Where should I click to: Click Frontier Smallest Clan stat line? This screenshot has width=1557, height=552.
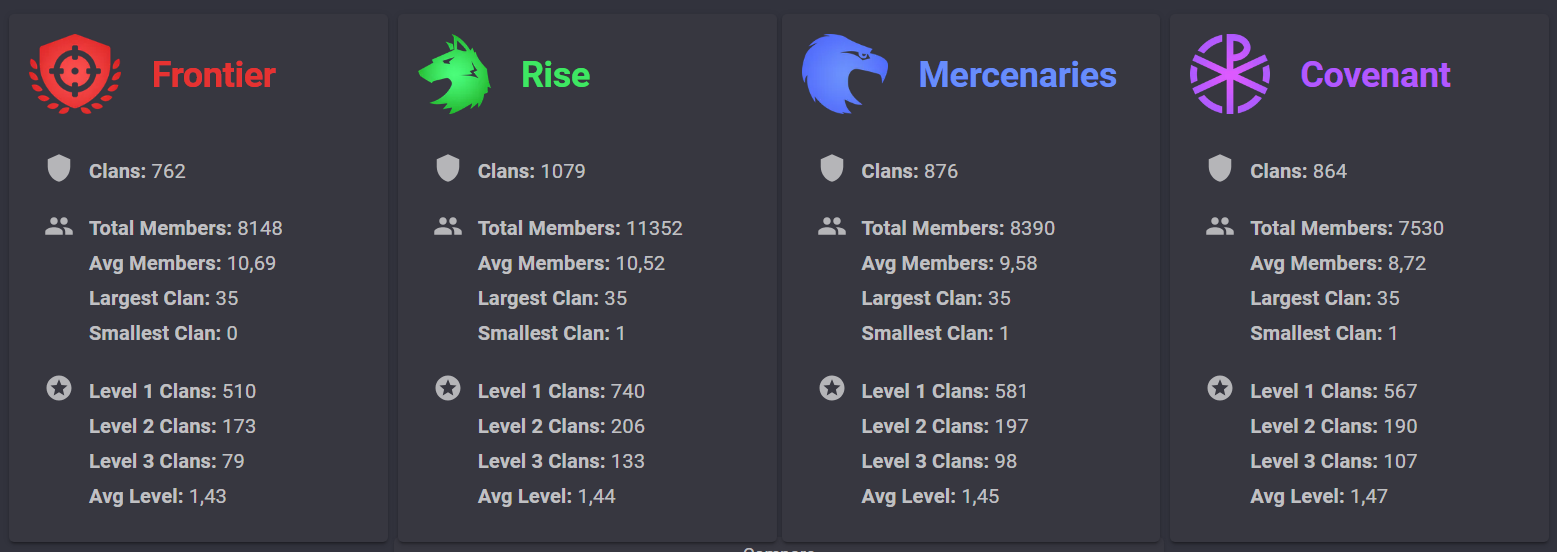click(164, 333)
